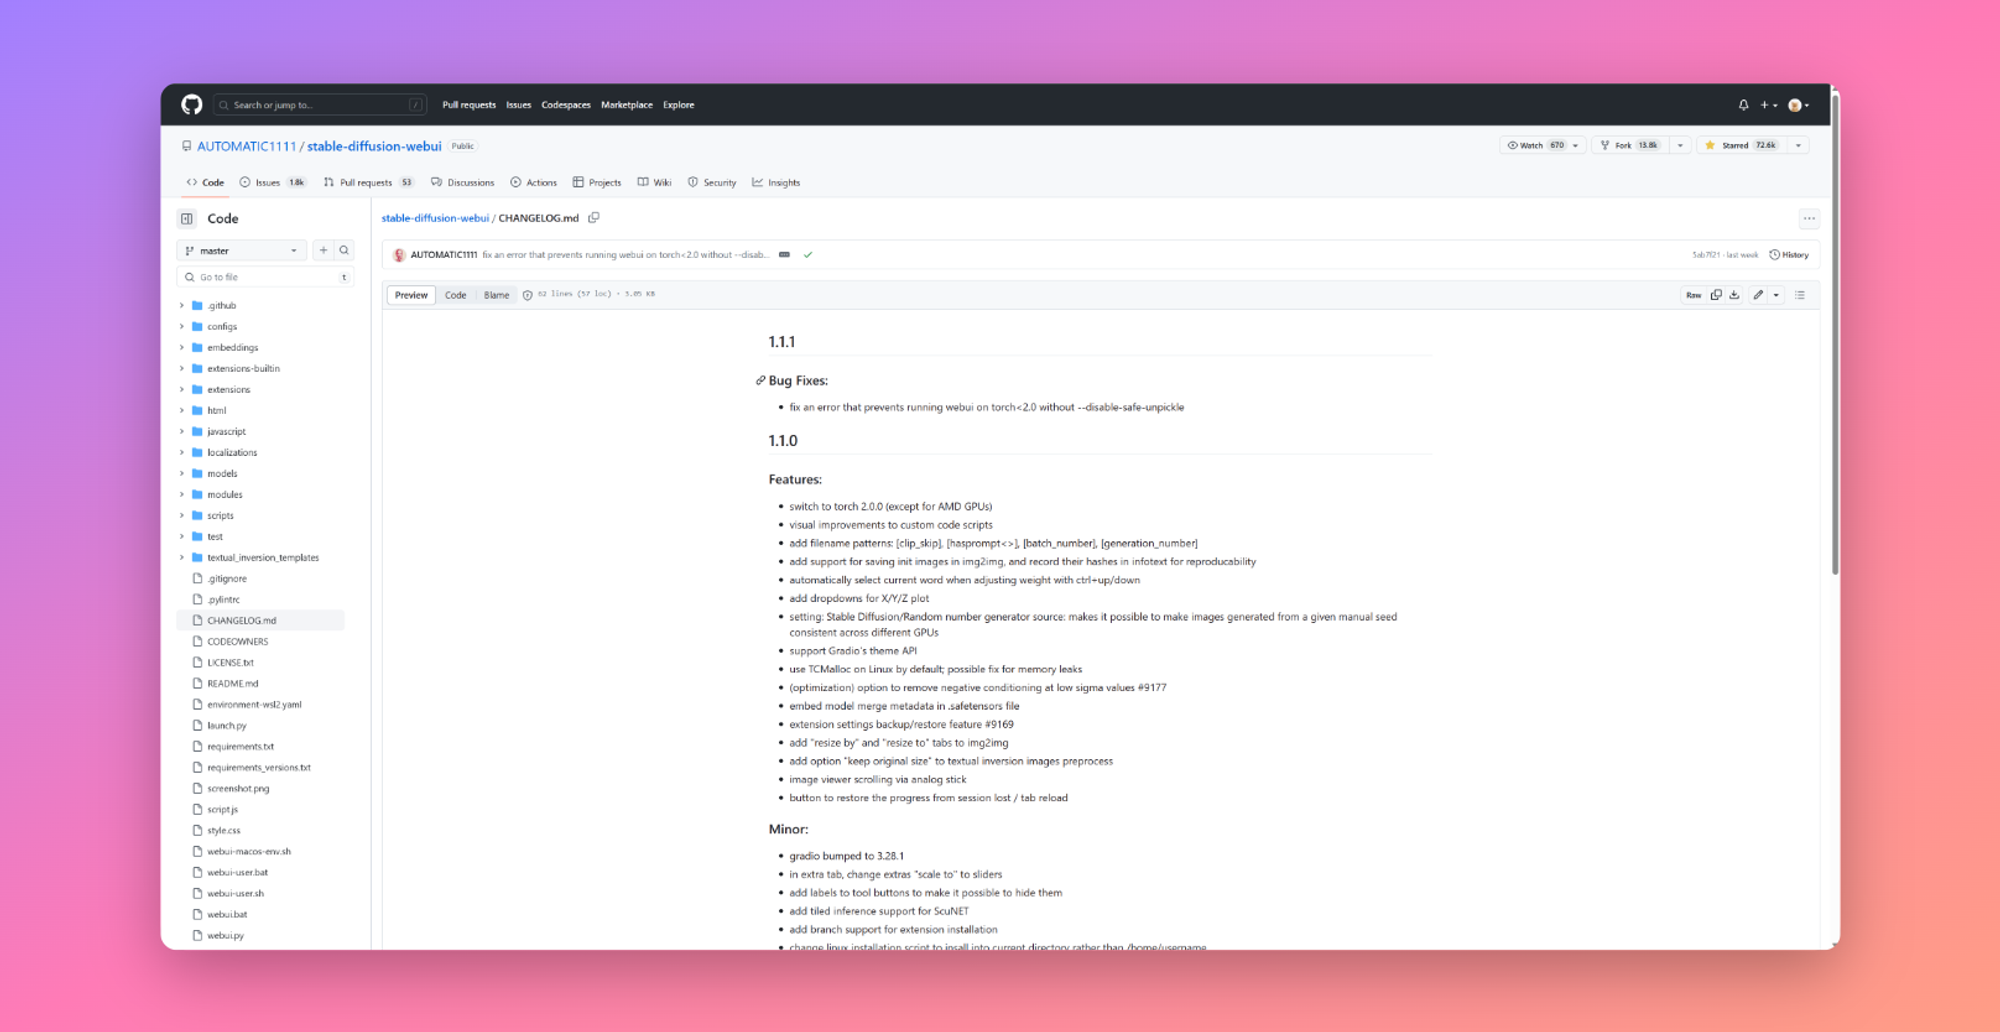Screen dimensions: 2000x1032
Task: Open the stable-diffusion-webui breadcrumb link
Action: (435, 218)
